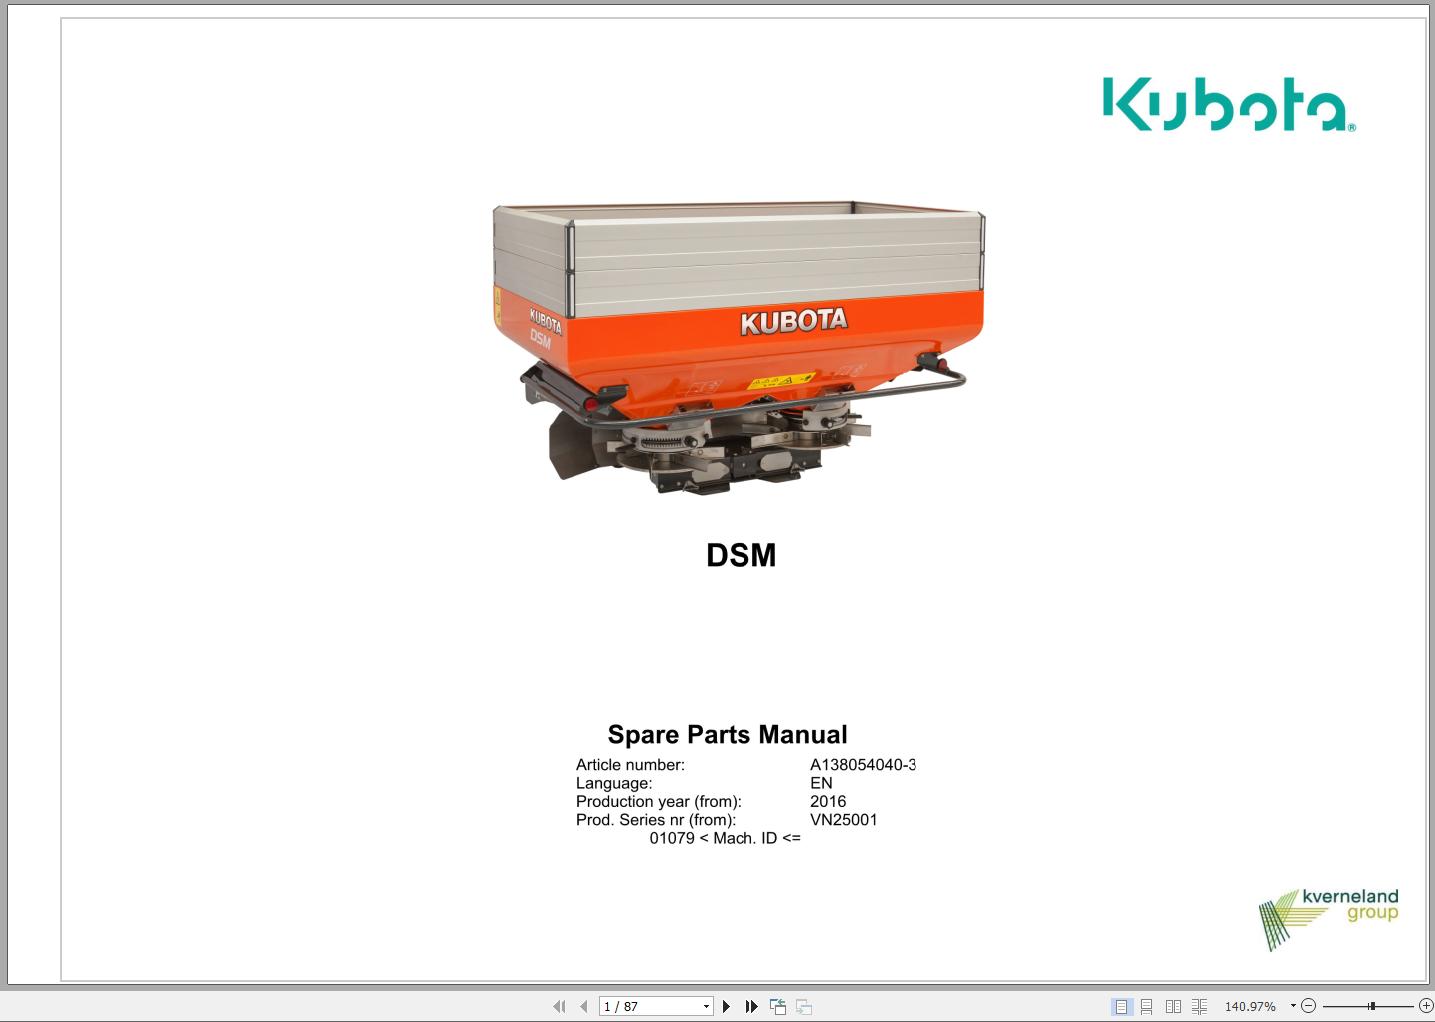The width and height of the screenshot is (1435, 1022).
Task: Select the DSM title text
Action: 742,556
